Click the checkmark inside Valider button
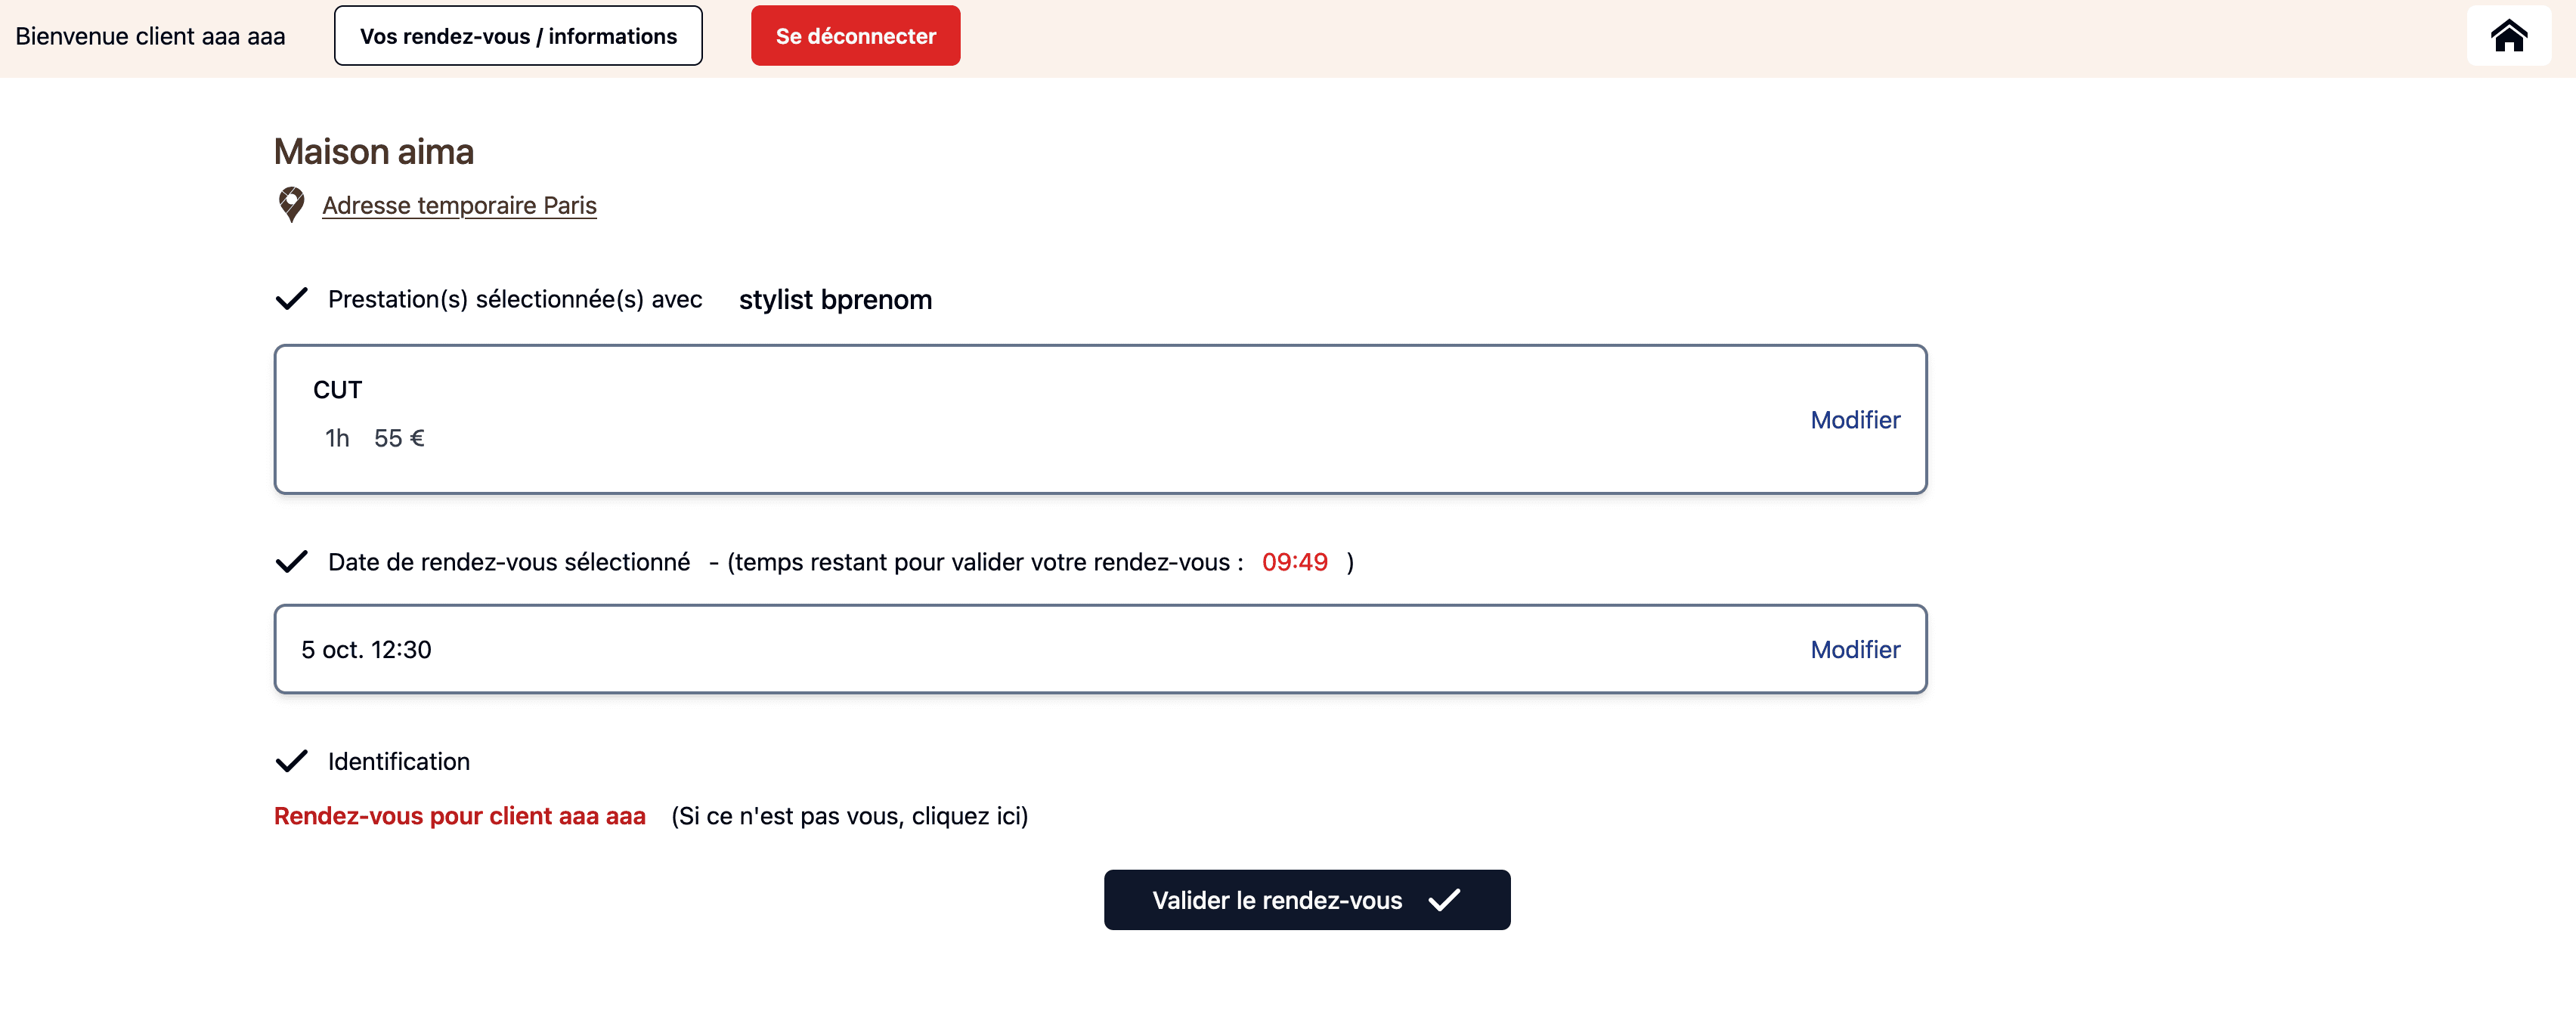Viewport: 2576px width, 1014px height. tap(1444, 900)
